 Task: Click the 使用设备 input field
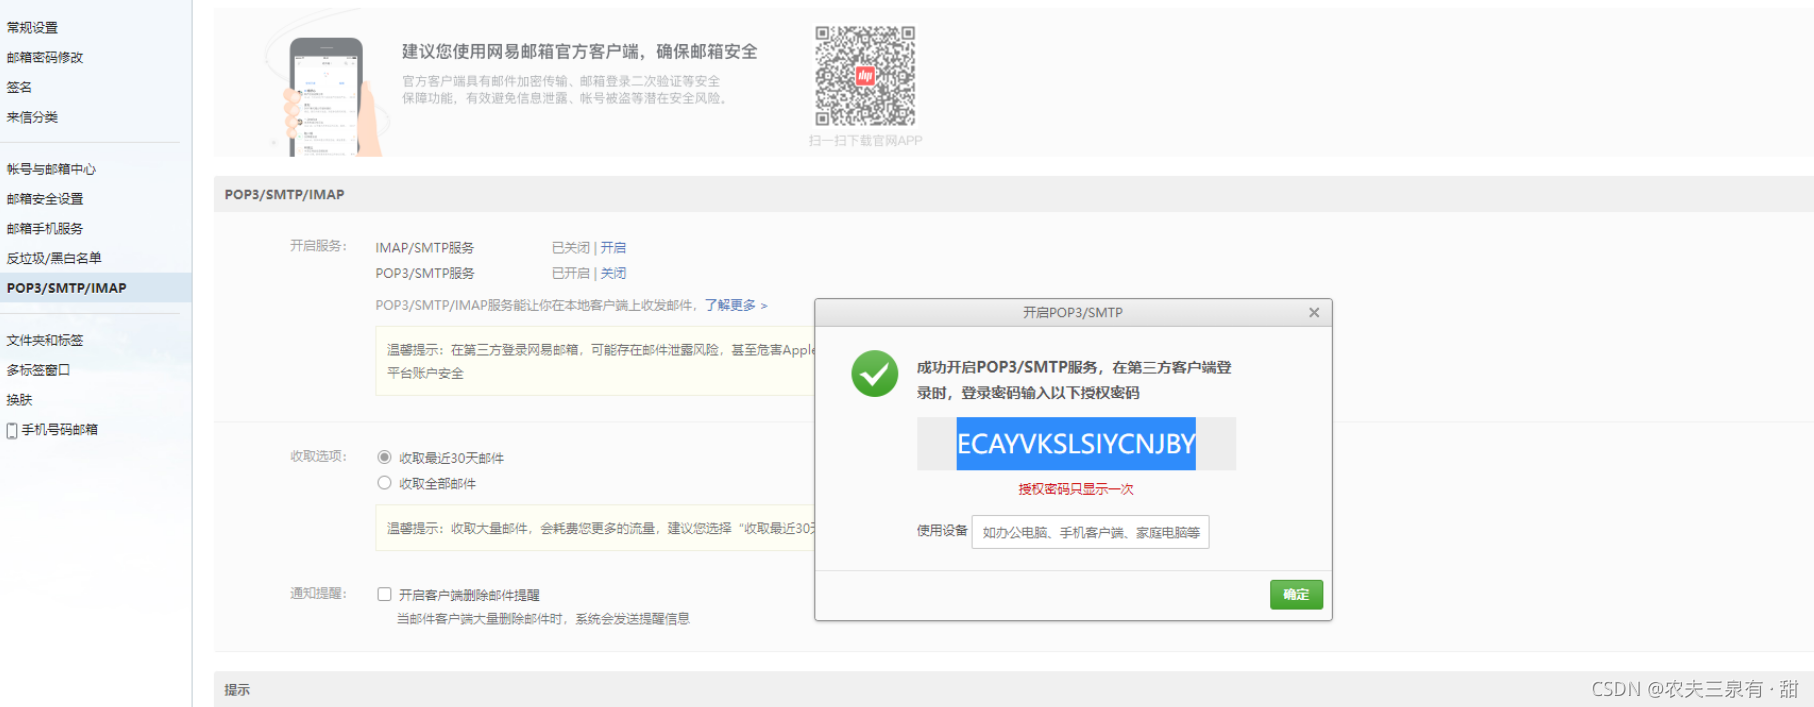click(x=1090, y=532)
